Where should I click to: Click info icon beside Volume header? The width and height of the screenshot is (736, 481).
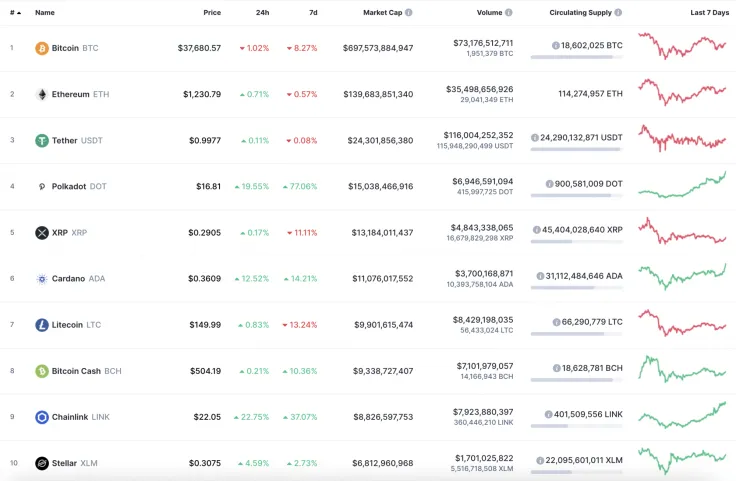coord(509,13)
